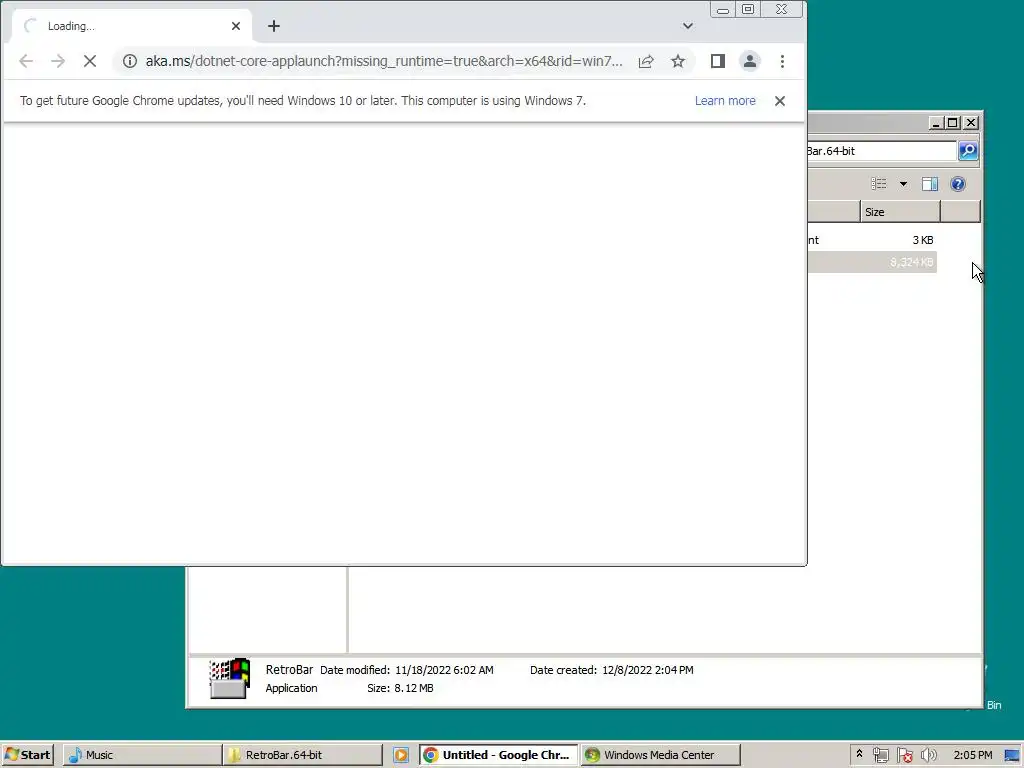Open Chrome's tab search dropdown
The height and width of the screenshot is (768, 1024).
click(688, 26)
